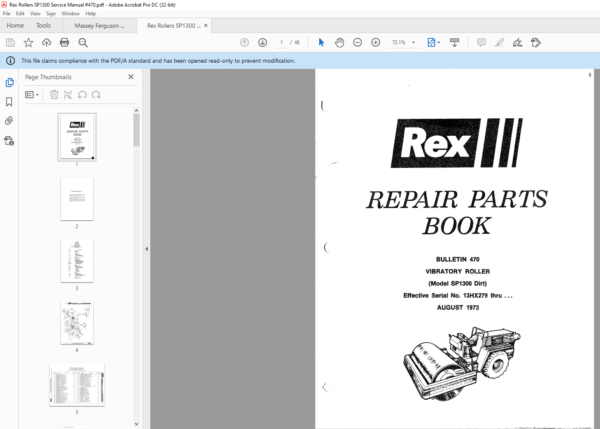Click the Zoom in plus icon
600x429 pixels.
(x=375, y=43)
